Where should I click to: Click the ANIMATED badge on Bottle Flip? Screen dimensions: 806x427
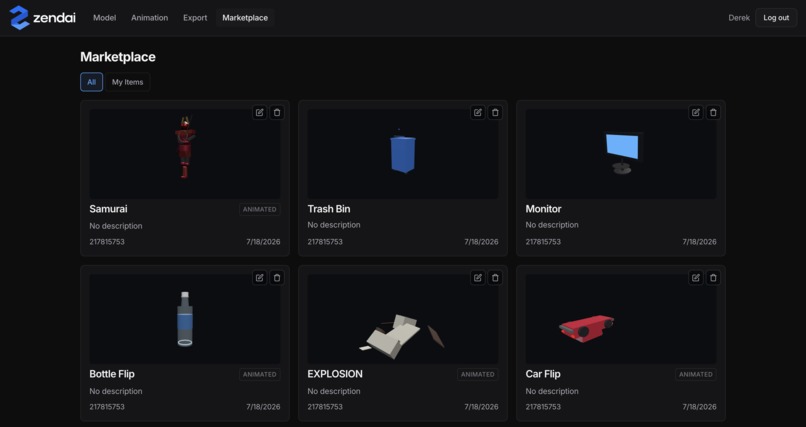(x=260, y=375)
